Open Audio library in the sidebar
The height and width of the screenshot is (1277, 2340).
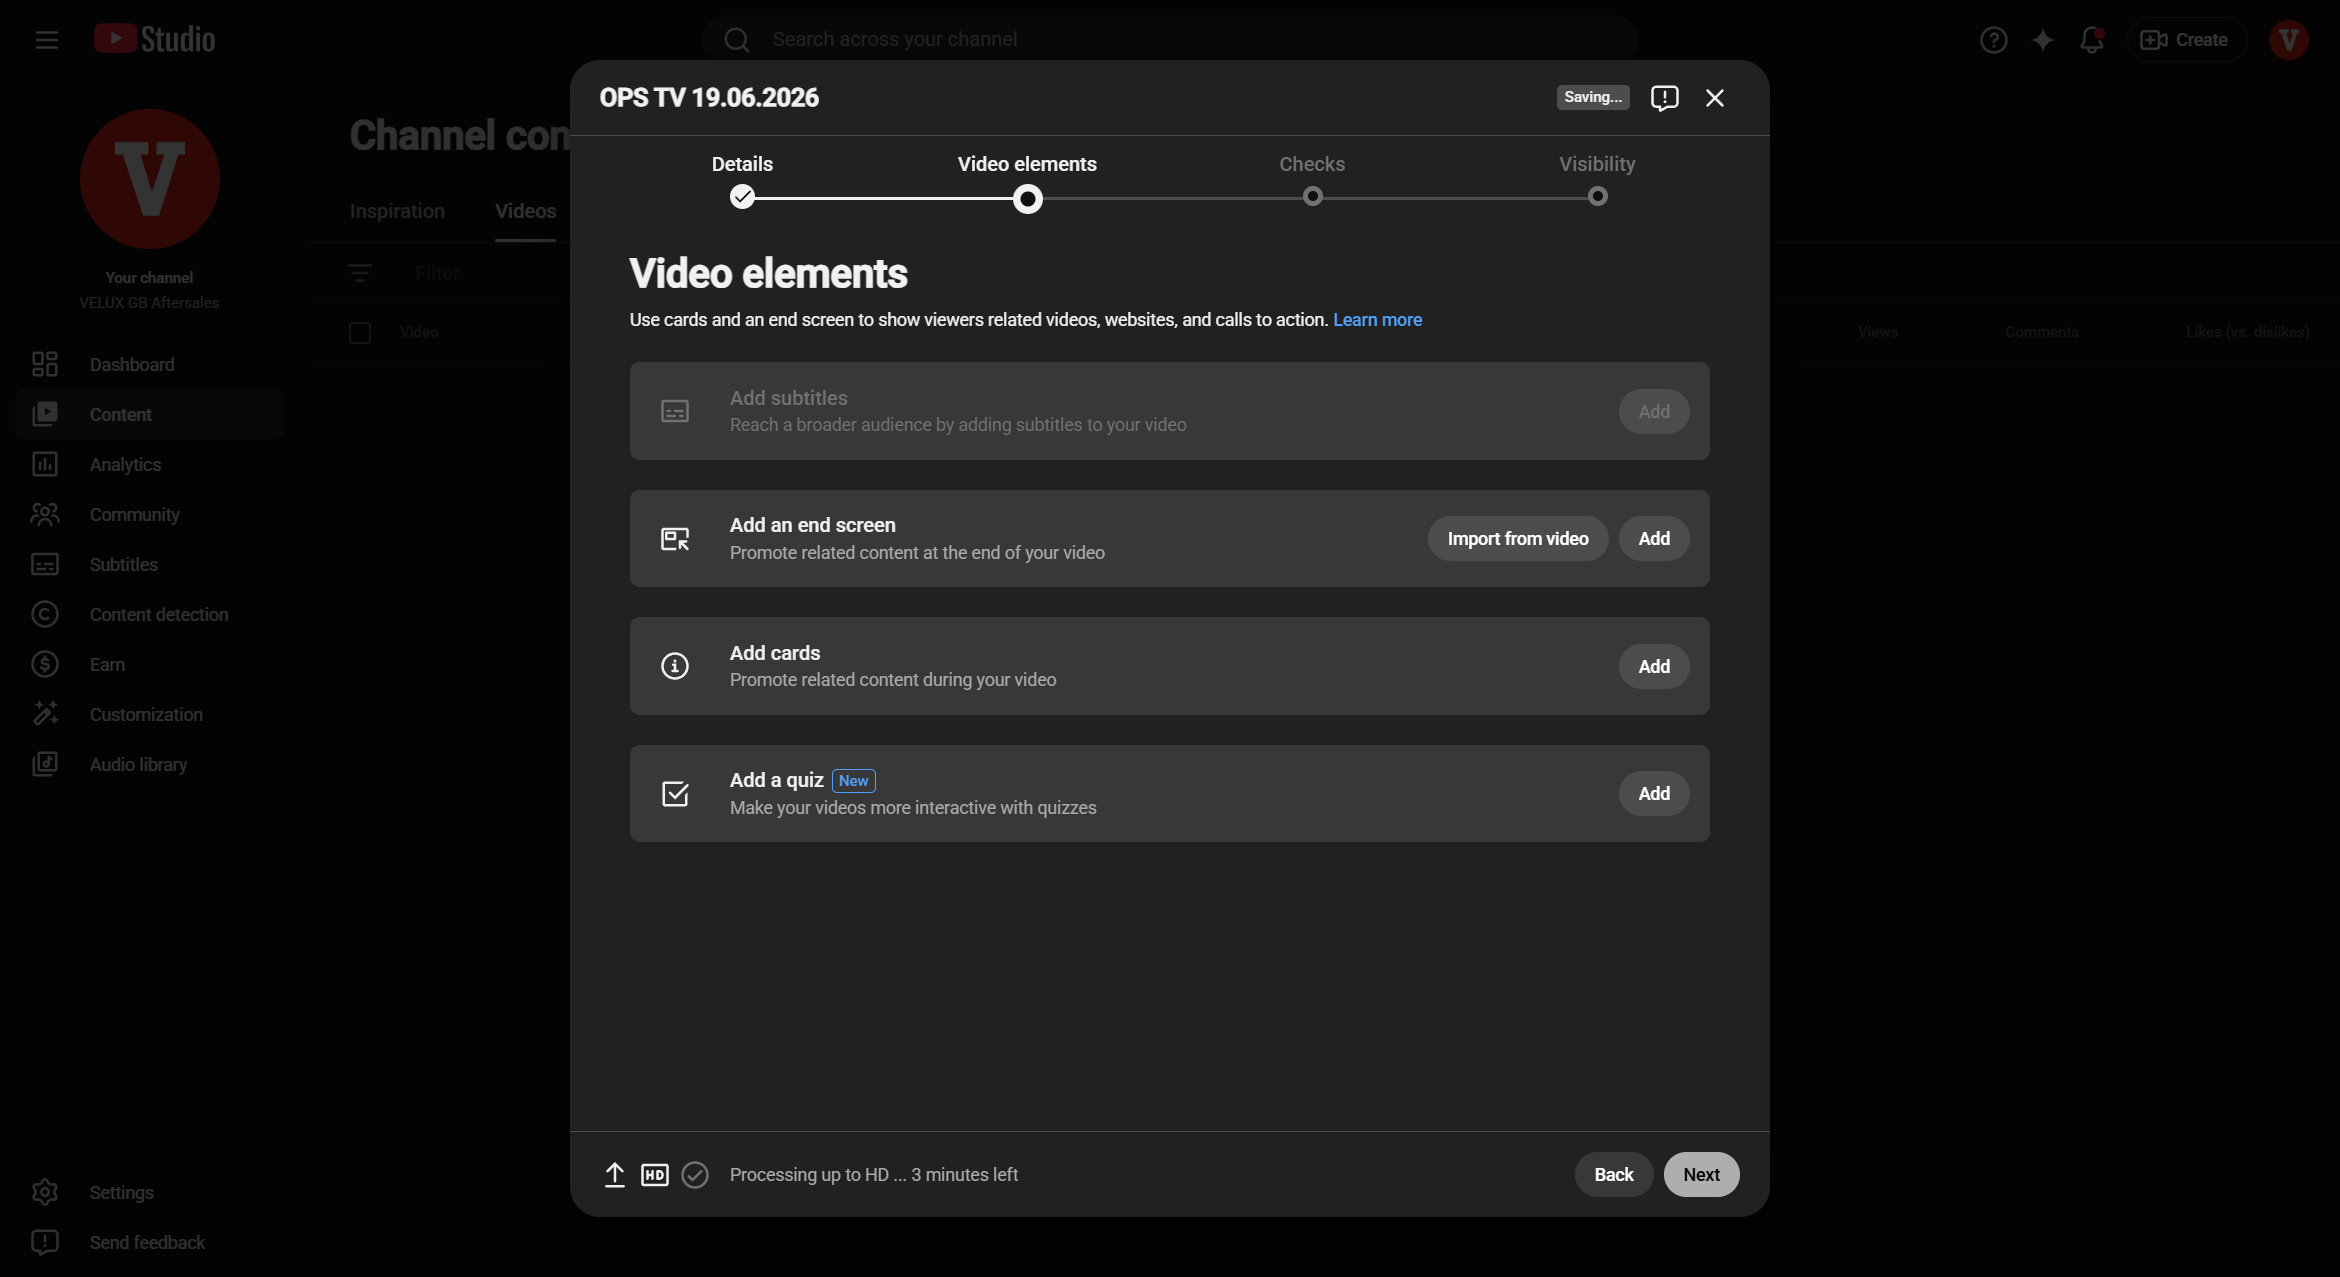point(150,764)
